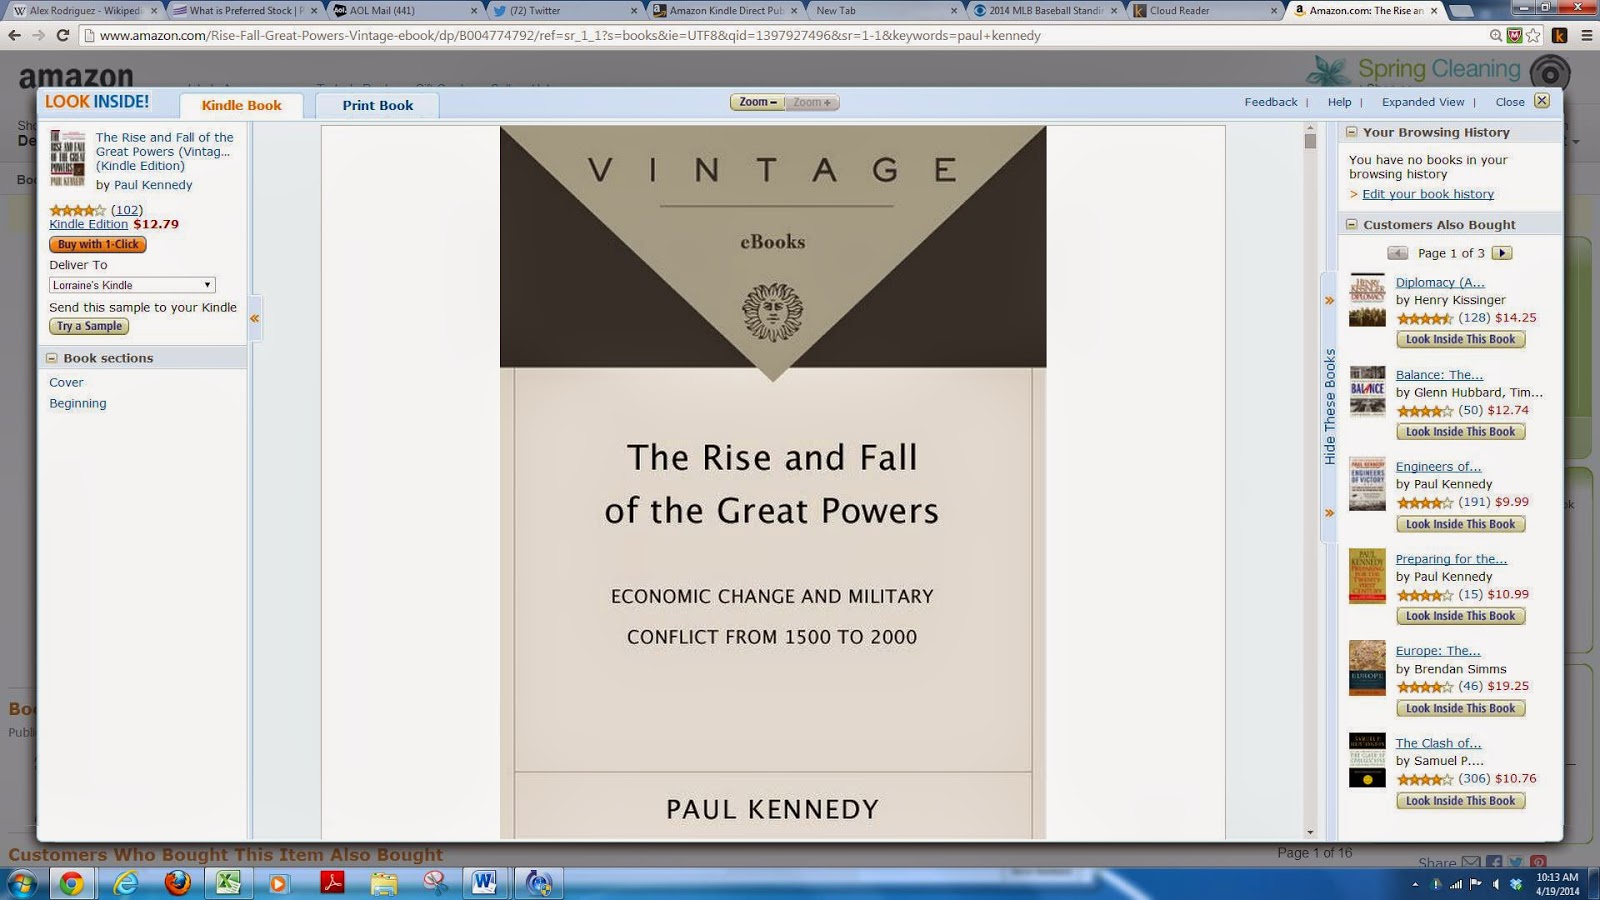Image resolution: width=1600 pixels, height=900 pixels.
Task: Open the Feedback link
Action: [x=1270, y=102]
